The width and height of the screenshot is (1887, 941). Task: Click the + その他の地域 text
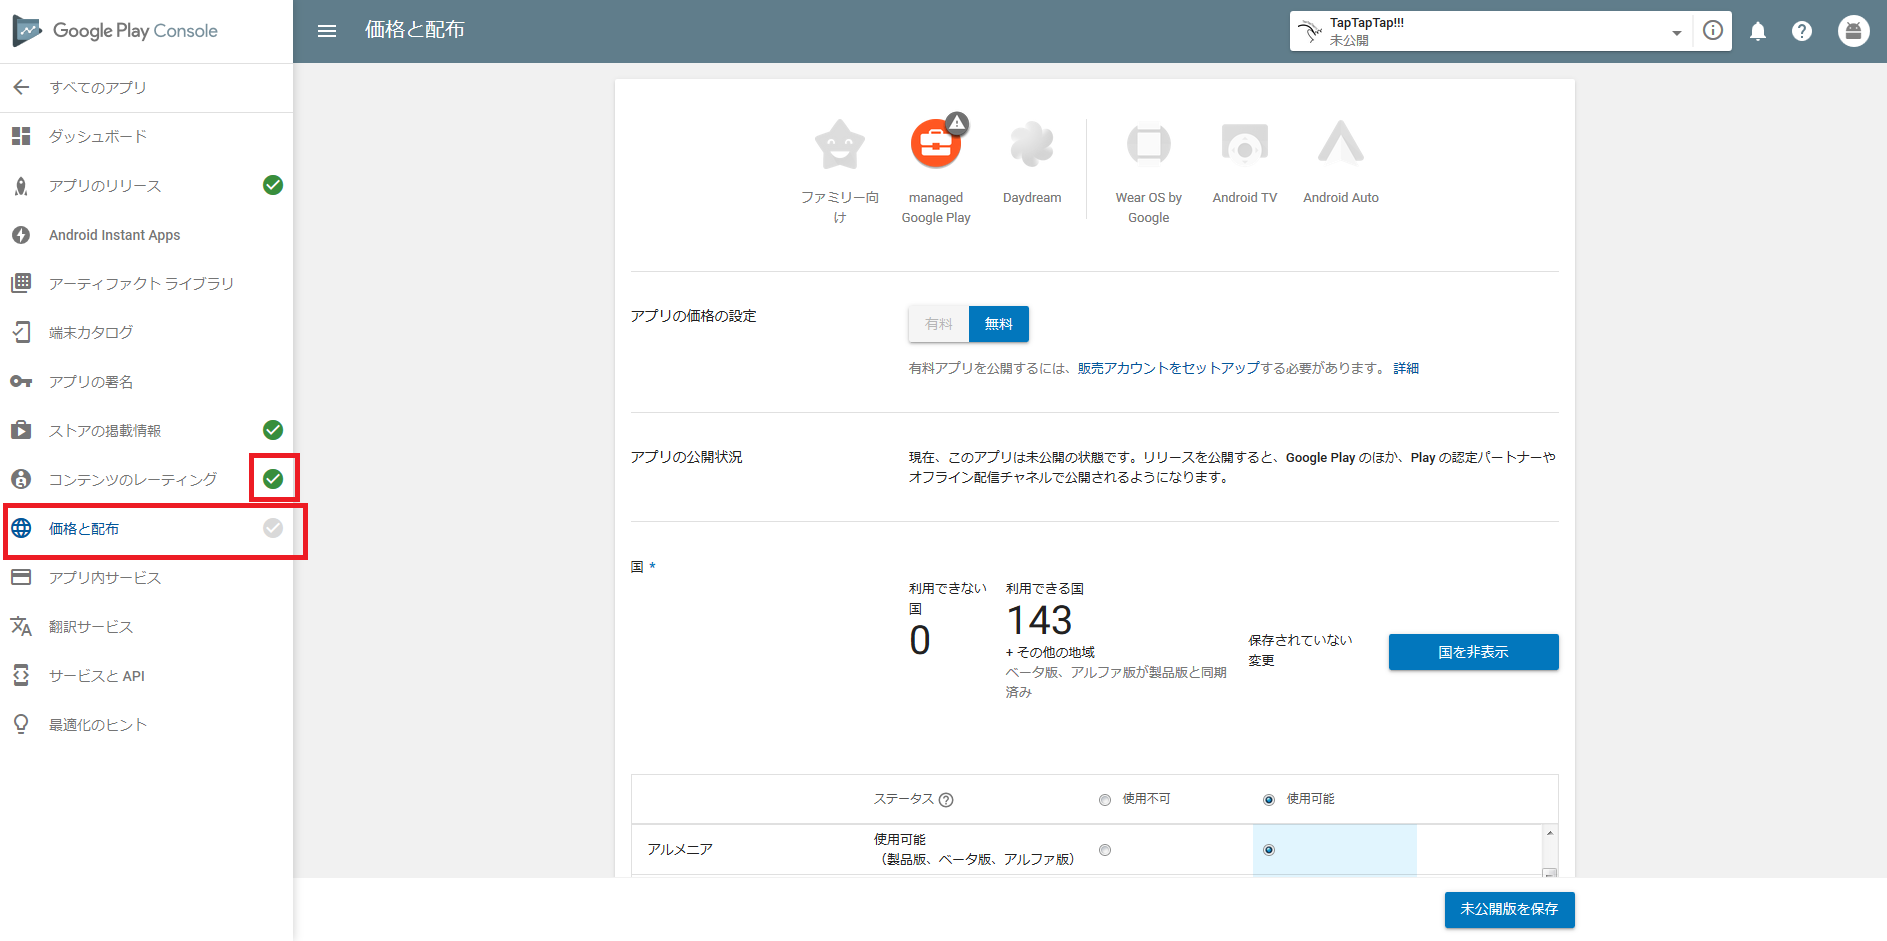click(1050, 652)
